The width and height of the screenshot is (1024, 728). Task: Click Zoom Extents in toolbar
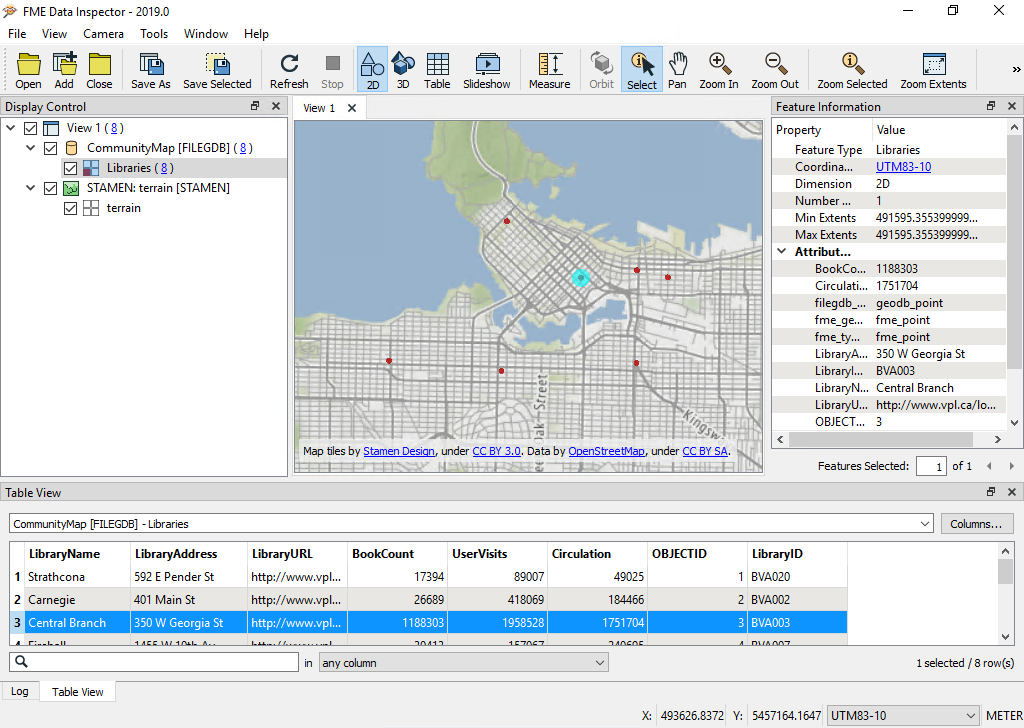pos(933,70)
